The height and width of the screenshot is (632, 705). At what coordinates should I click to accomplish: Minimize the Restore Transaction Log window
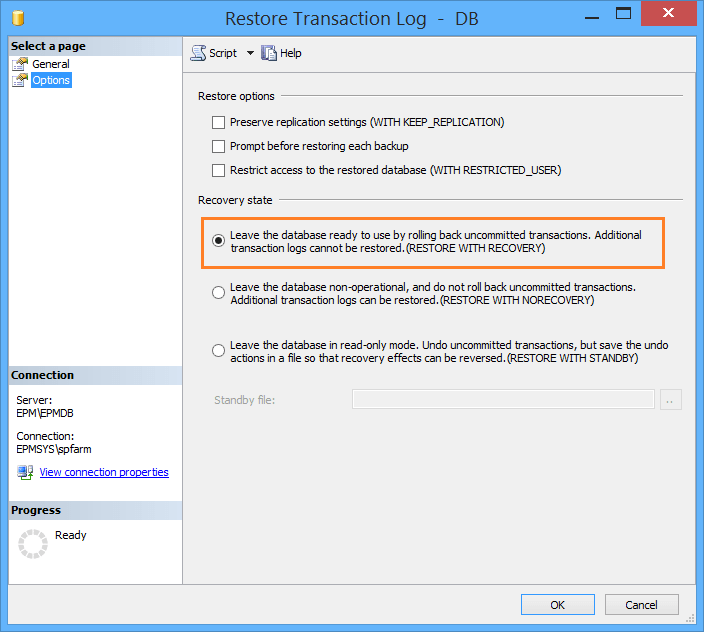point(592,17)
